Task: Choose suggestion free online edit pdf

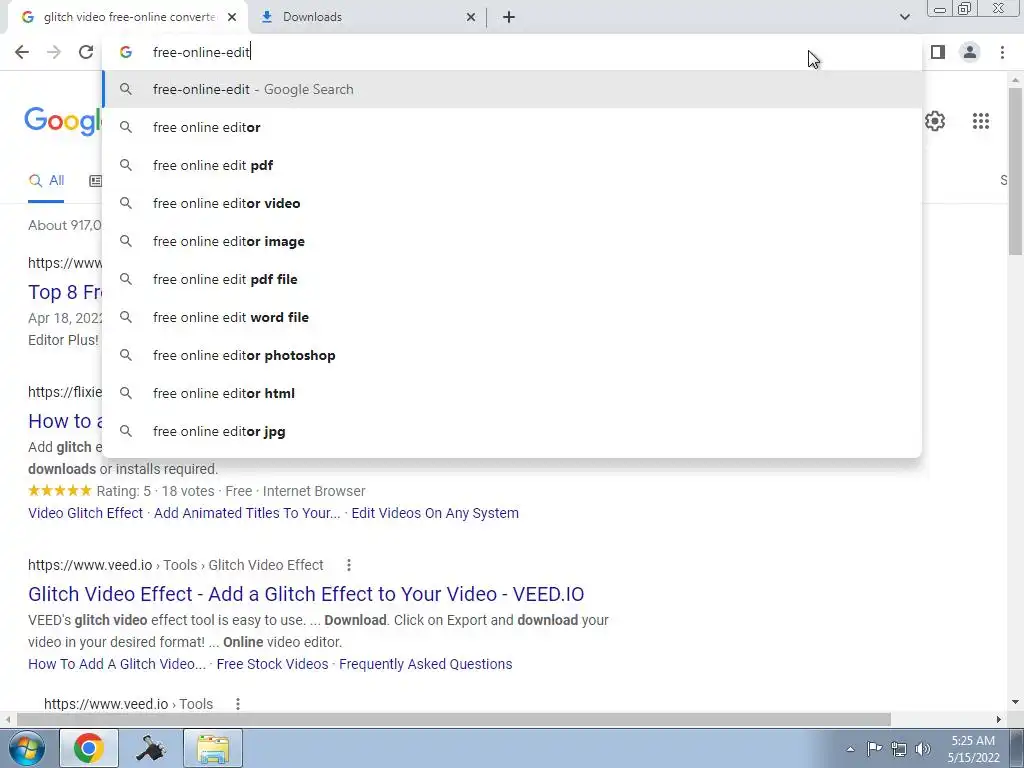Action: pos(512,165)
